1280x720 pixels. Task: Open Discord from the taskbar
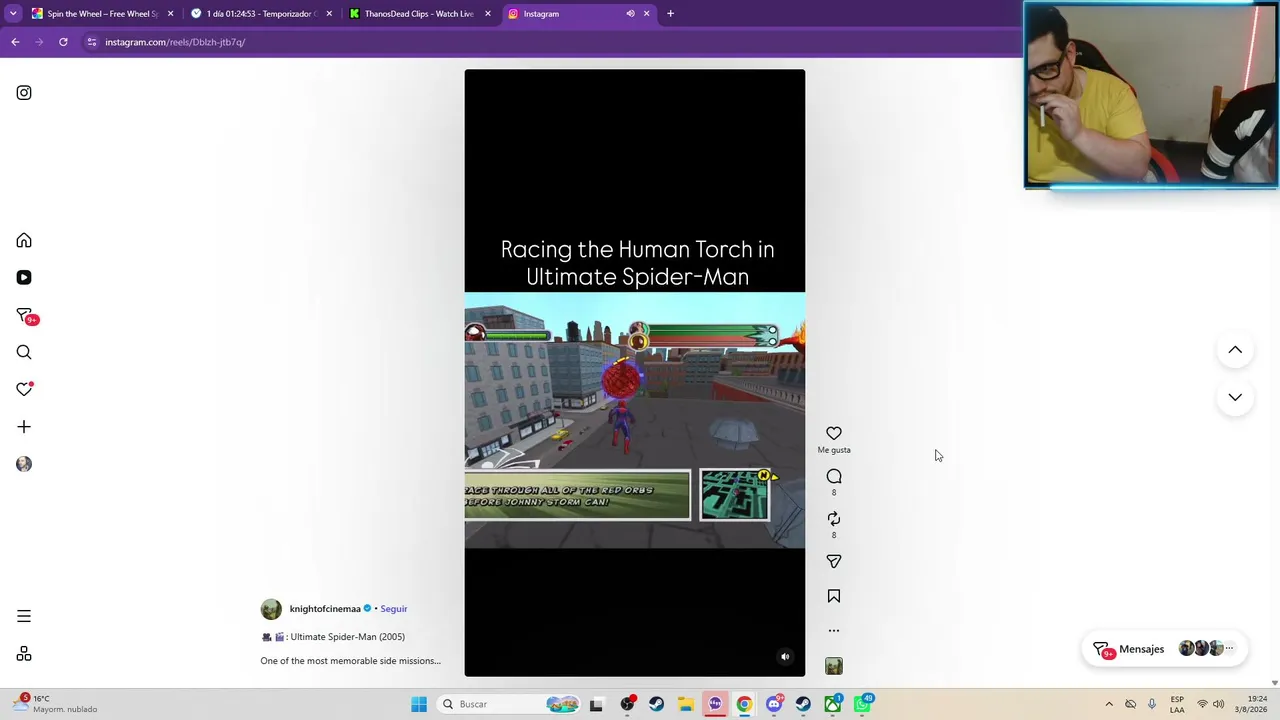tap(774, 705)
